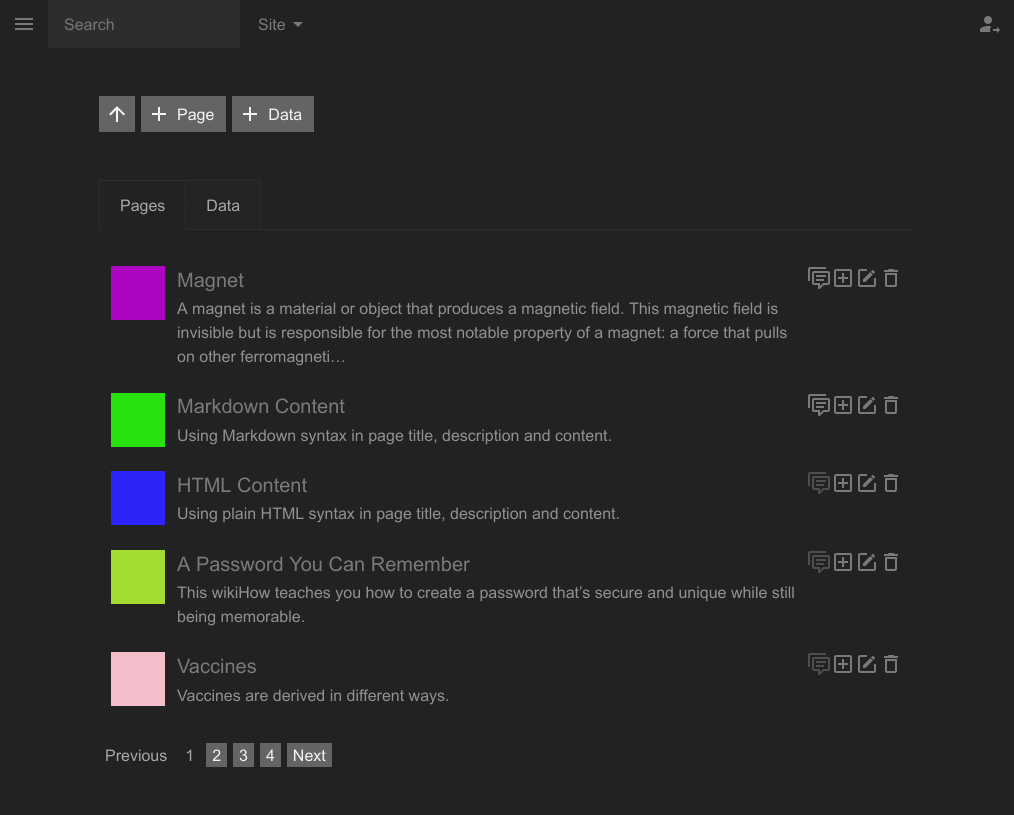The height and width of the screenshot is (815, 1014).
Task: Open the Markdown Content page link
Action: click(260, 406)
